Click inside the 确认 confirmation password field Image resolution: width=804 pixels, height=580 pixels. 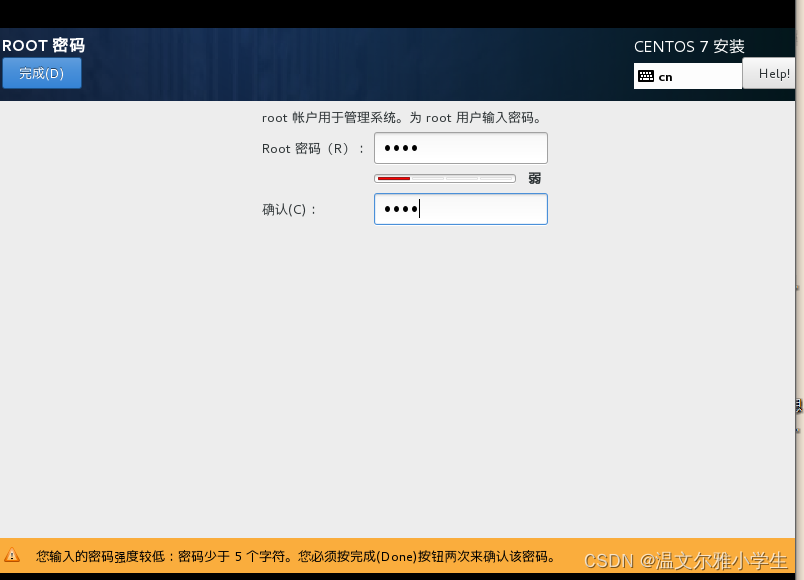tap(460, 208)
